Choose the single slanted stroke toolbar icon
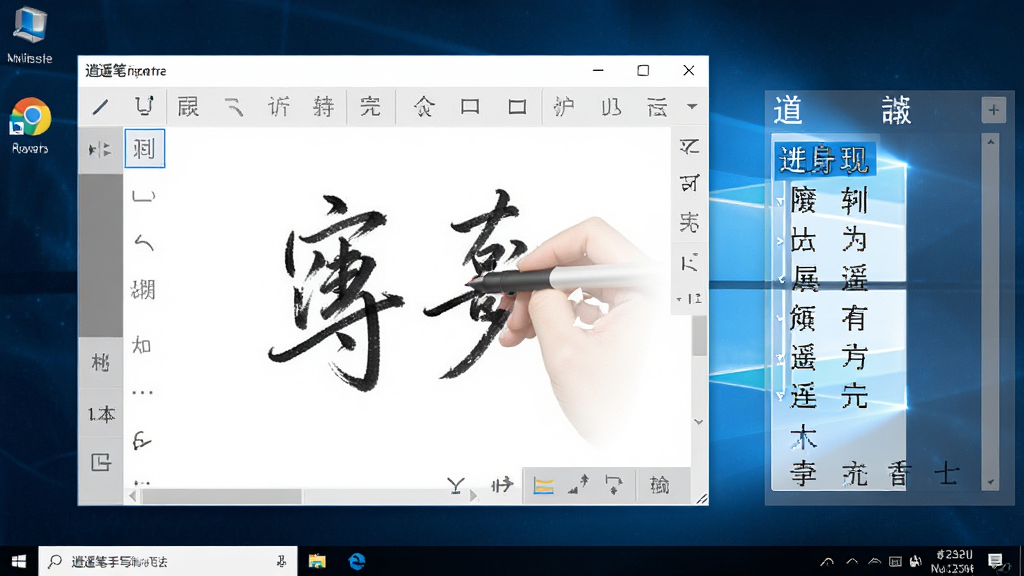1024x576 pixels. pos(234,107)
